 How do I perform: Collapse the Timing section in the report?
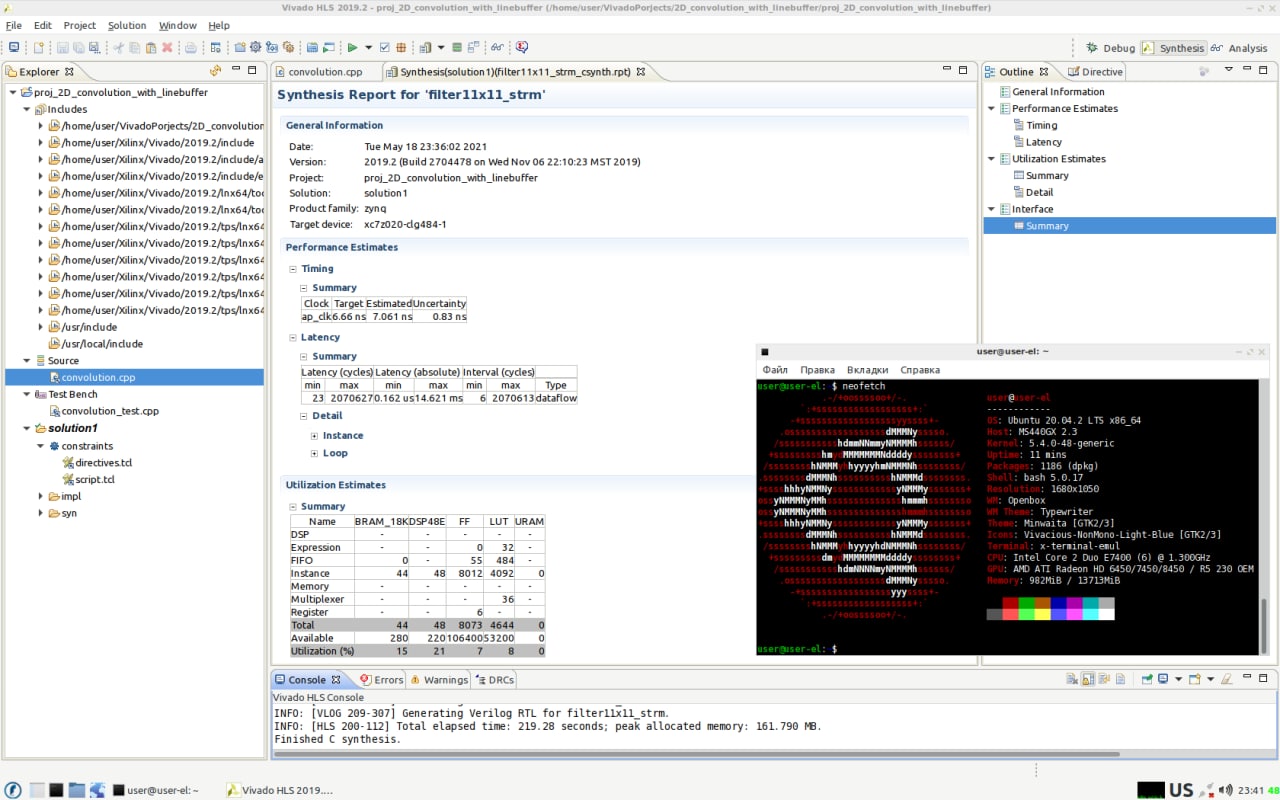(x=293, y=269)
